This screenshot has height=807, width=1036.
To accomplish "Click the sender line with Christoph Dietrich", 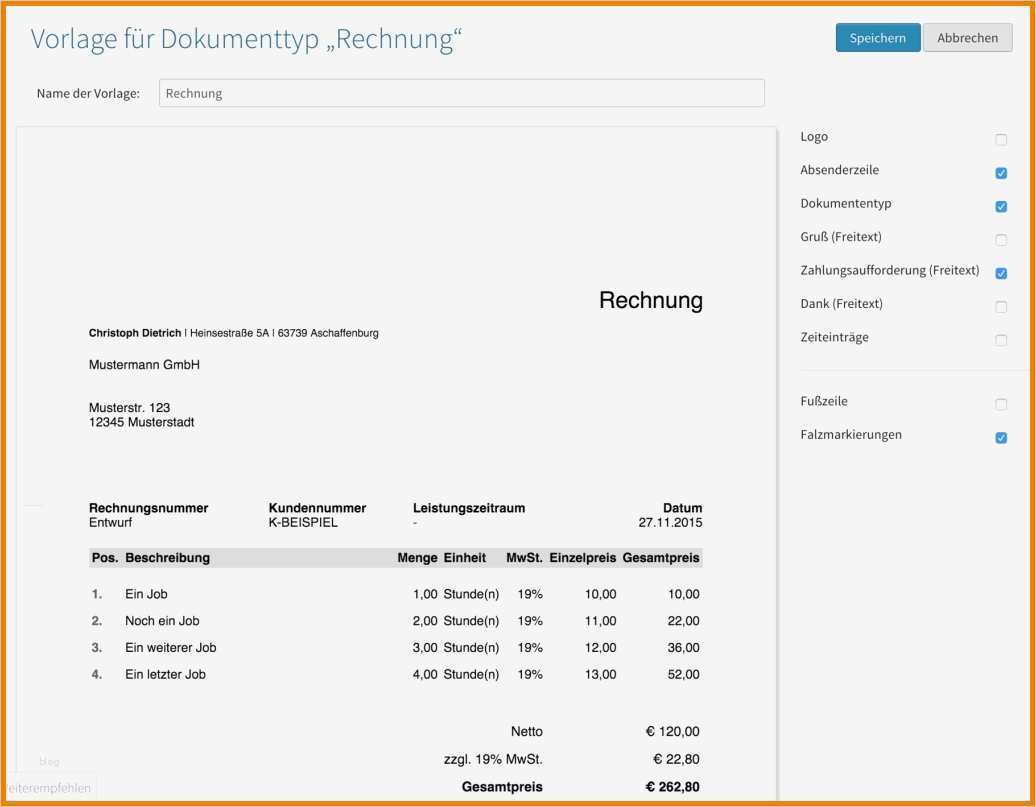I will (235, 333).
